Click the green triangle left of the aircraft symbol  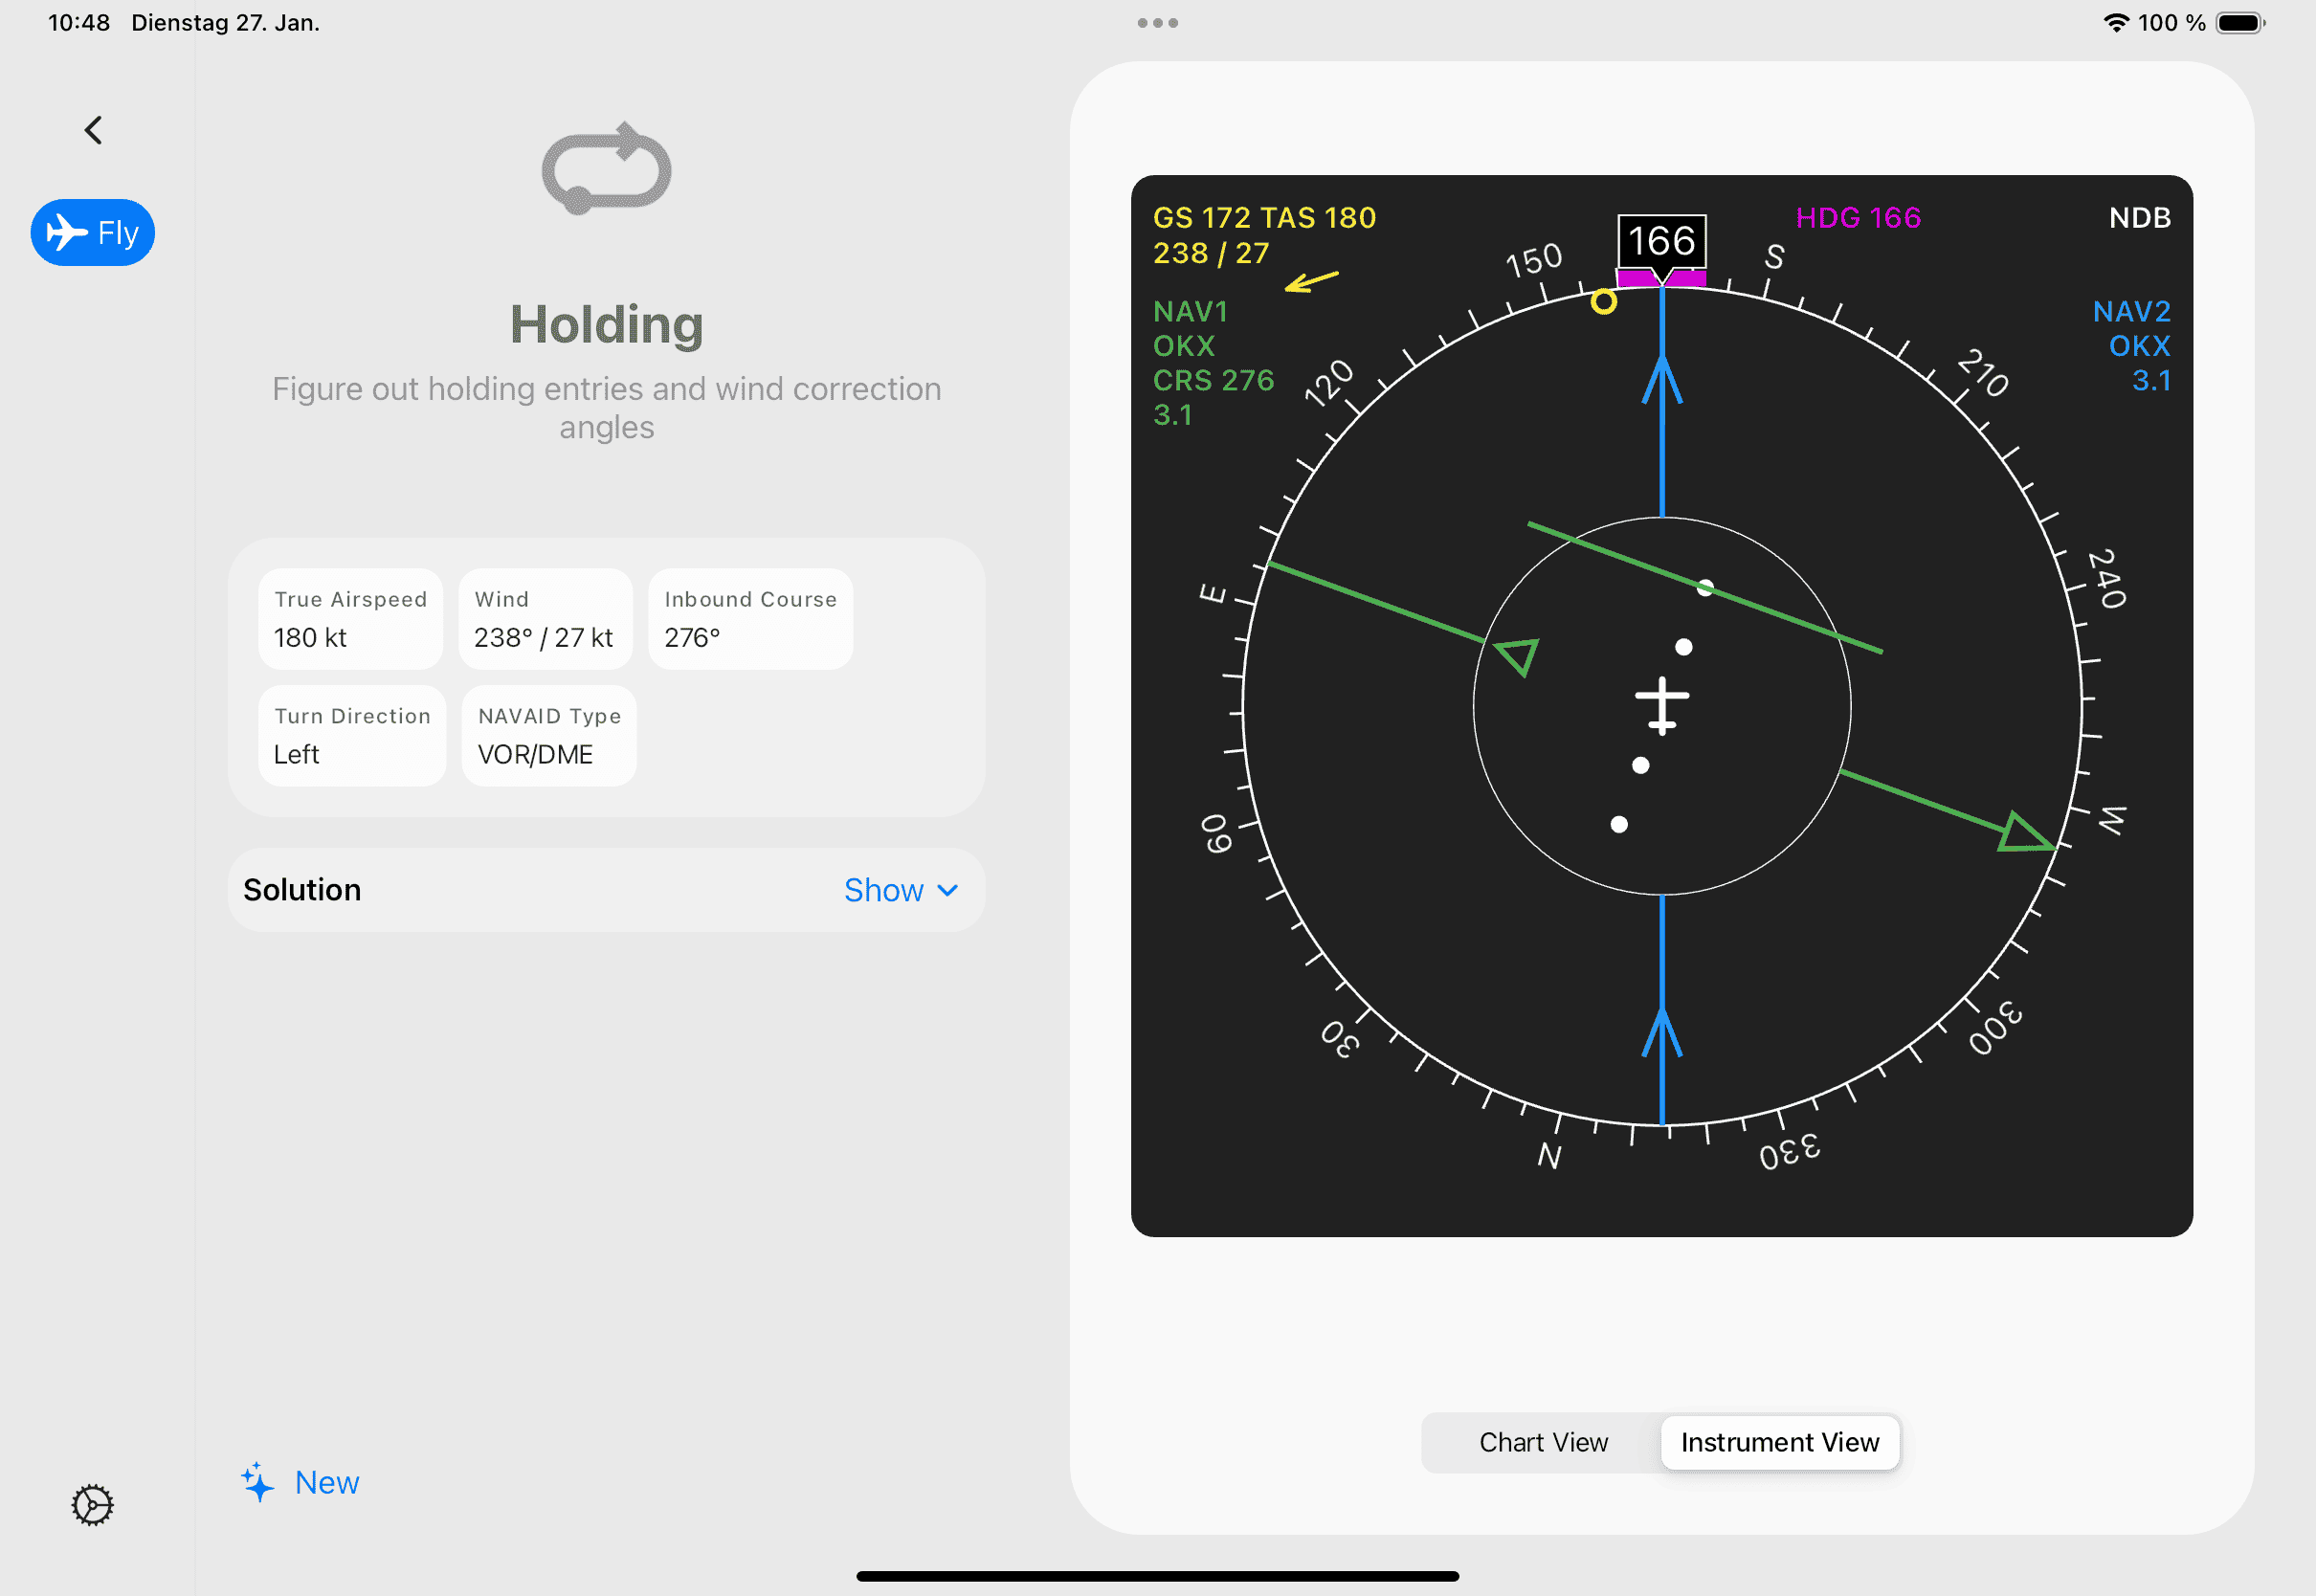coord(1518,657)
